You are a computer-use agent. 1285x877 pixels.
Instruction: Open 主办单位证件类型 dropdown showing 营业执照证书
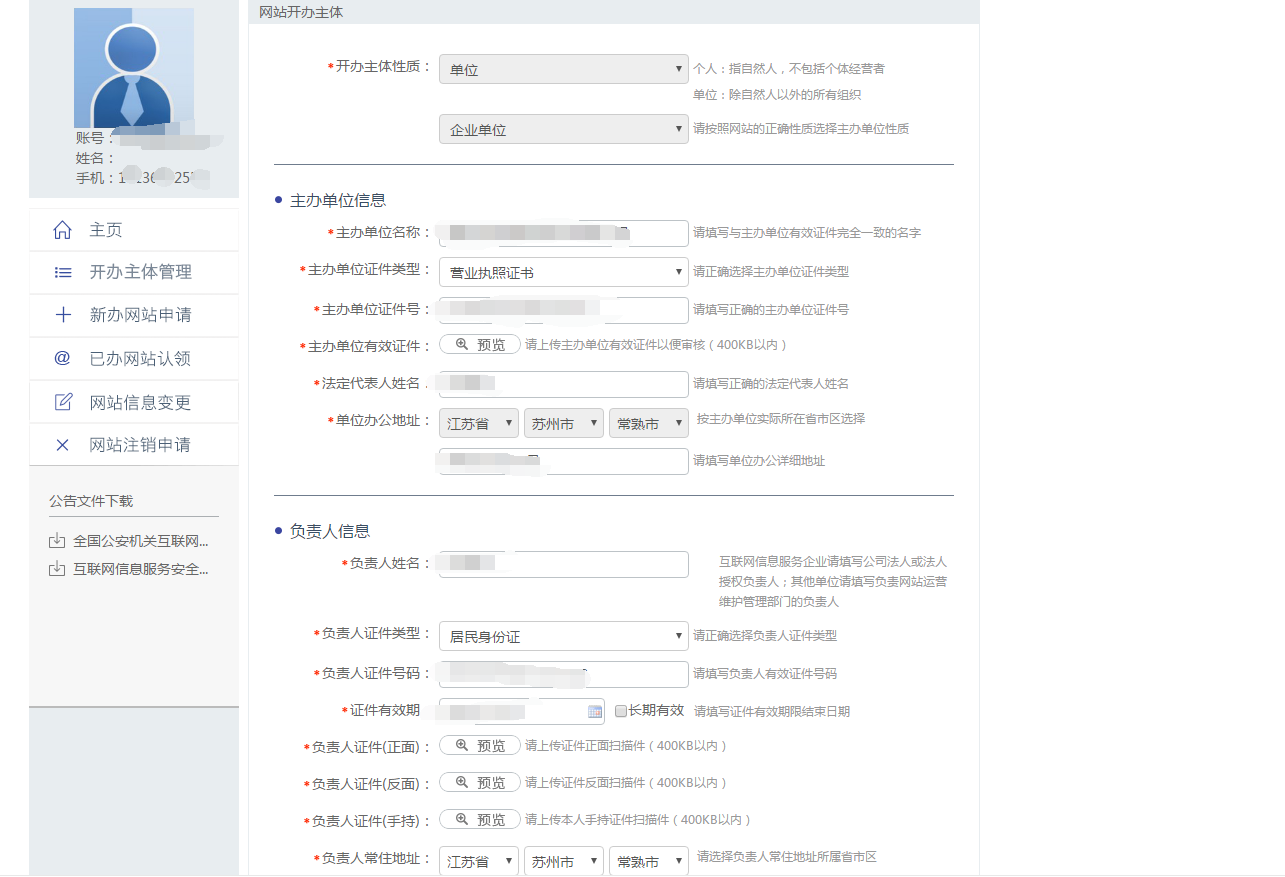(x=563, y=272)
